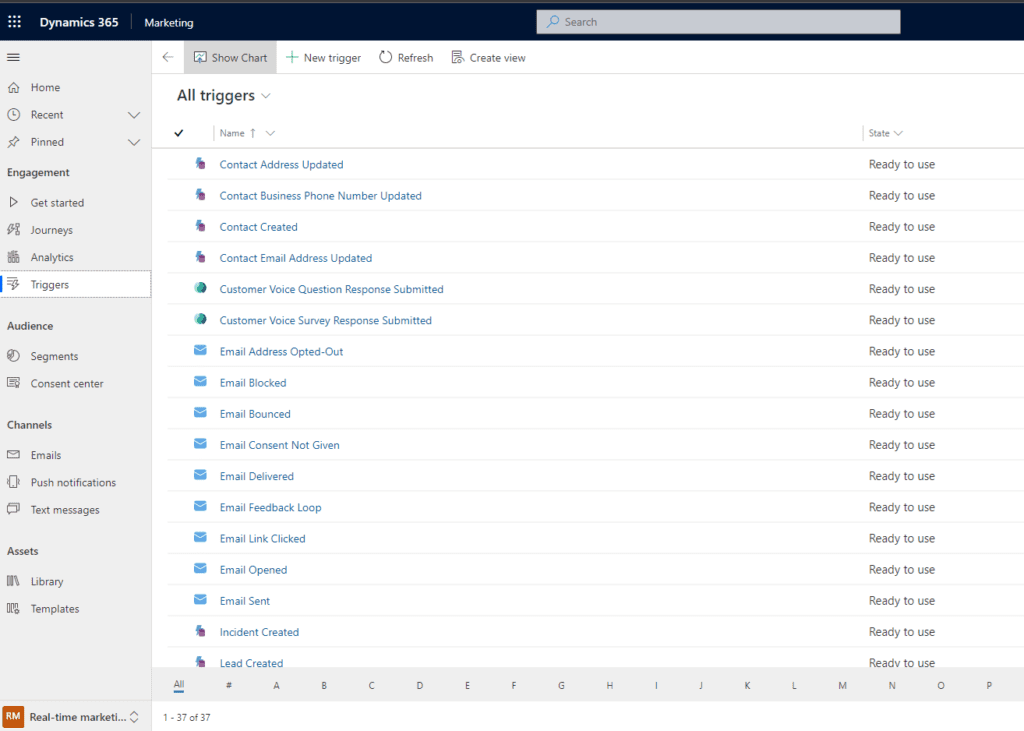Click the Text messages icon
1024x731 pixels.
click(x=14, y=510)
